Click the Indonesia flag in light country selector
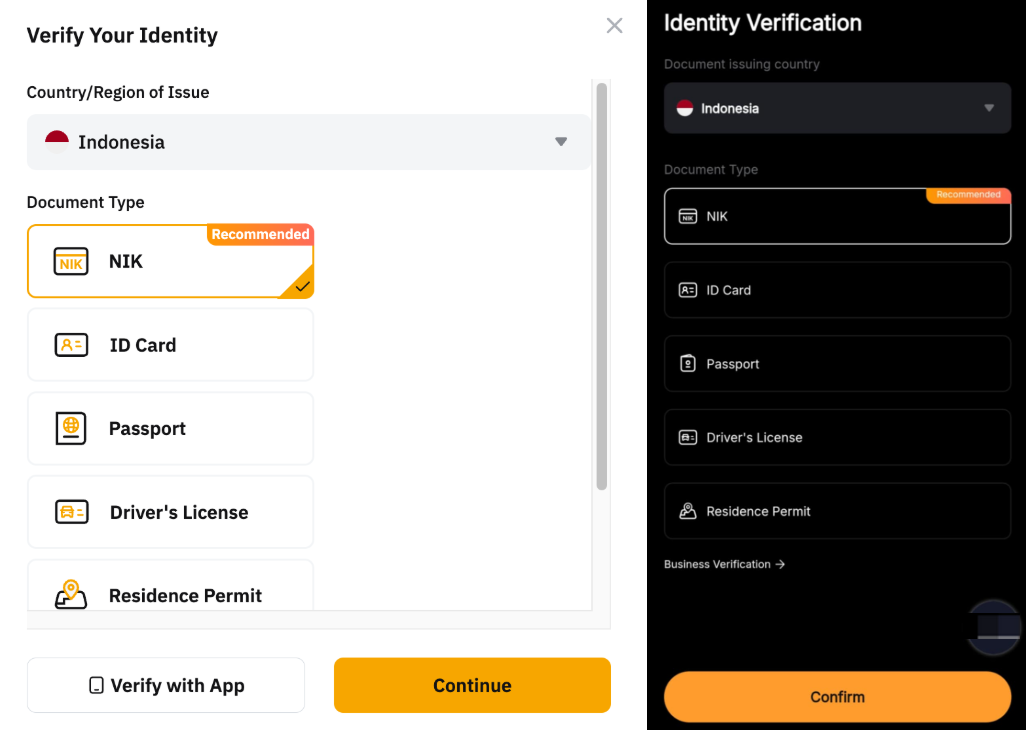The height and width of the screenshot is (730, 1026). [x=57, y=142]
